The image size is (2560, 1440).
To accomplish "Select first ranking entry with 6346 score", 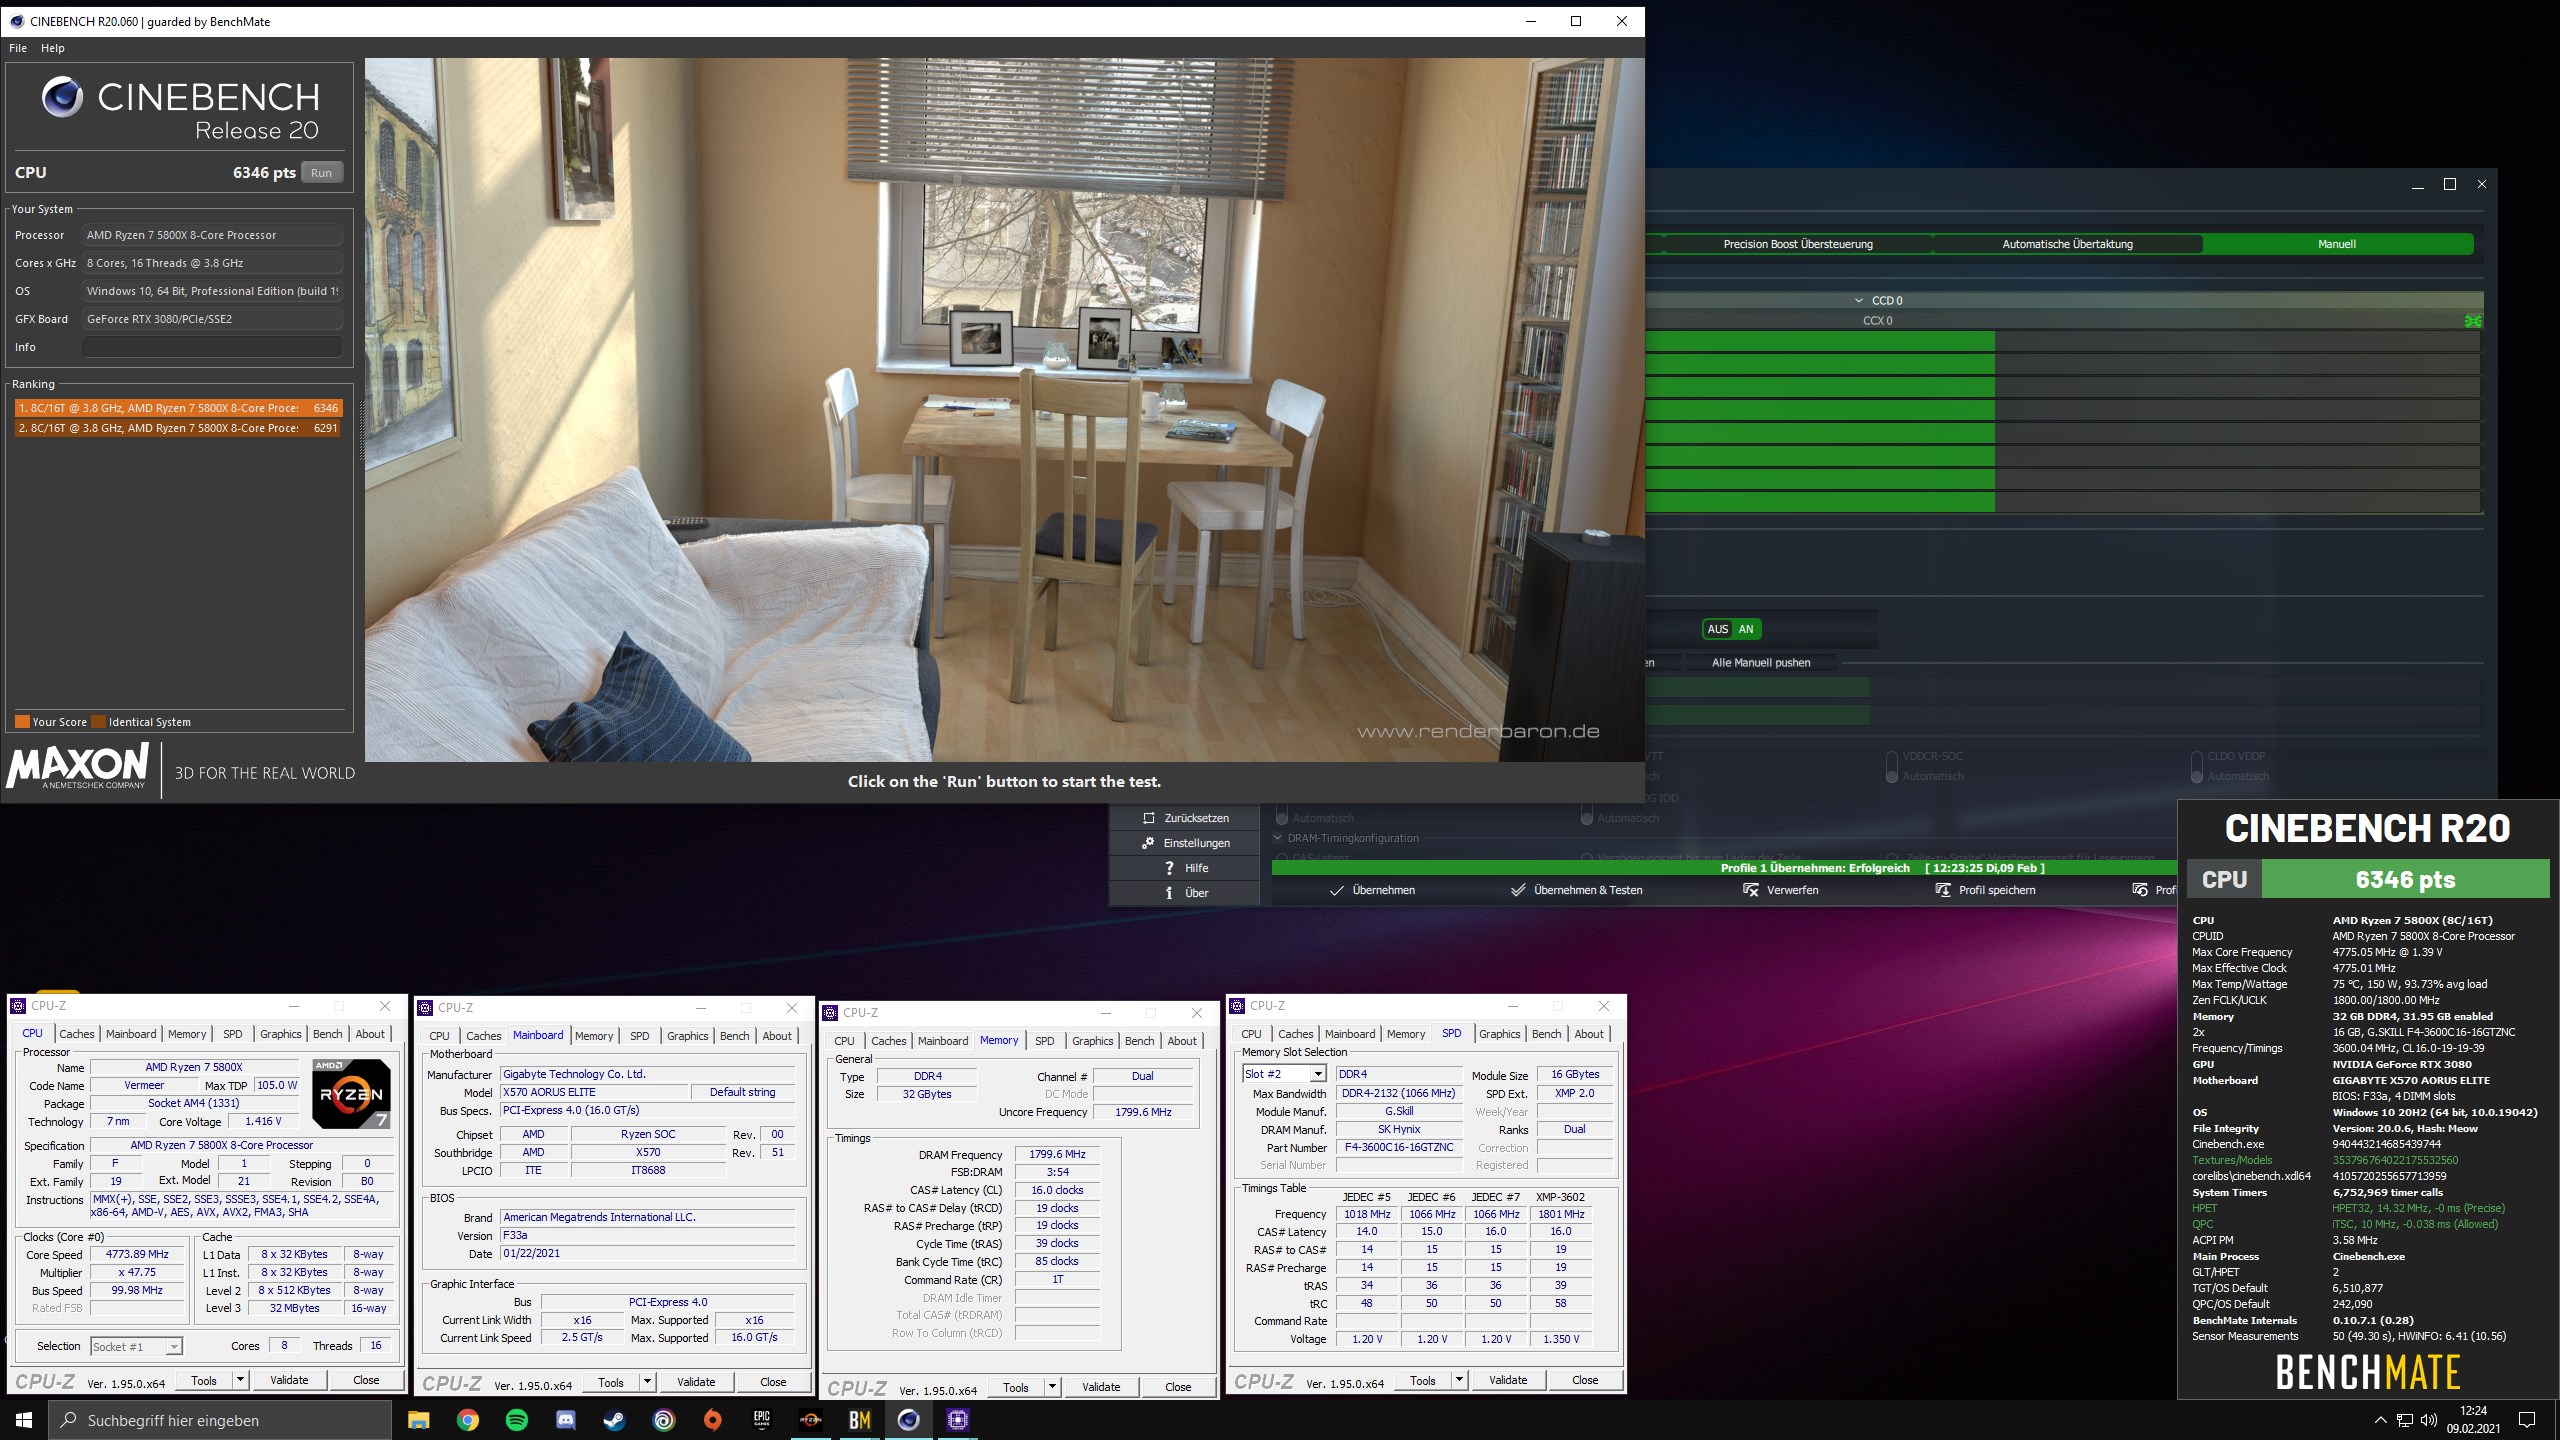I will 178,408.
